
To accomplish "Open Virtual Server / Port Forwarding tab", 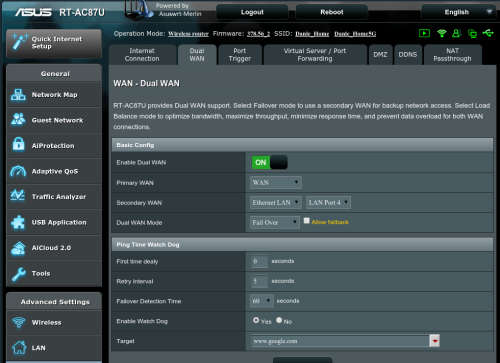I will [315, 55].
